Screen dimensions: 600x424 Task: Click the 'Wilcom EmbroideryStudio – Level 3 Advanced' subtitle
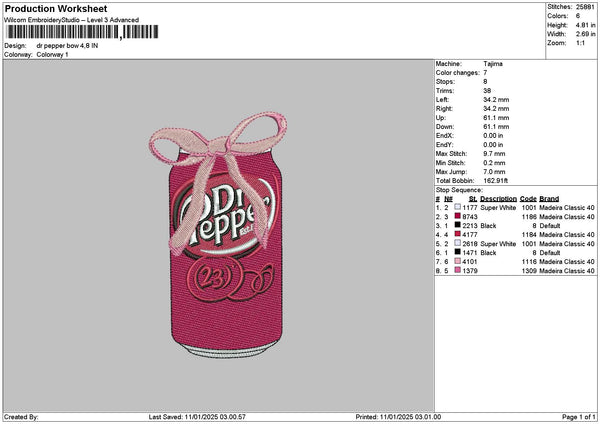(x=72, y=20)
